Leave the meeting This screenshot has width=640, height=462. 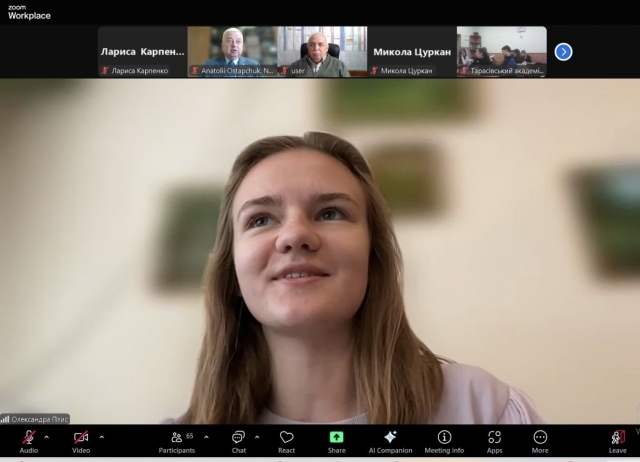click(618, 442)
